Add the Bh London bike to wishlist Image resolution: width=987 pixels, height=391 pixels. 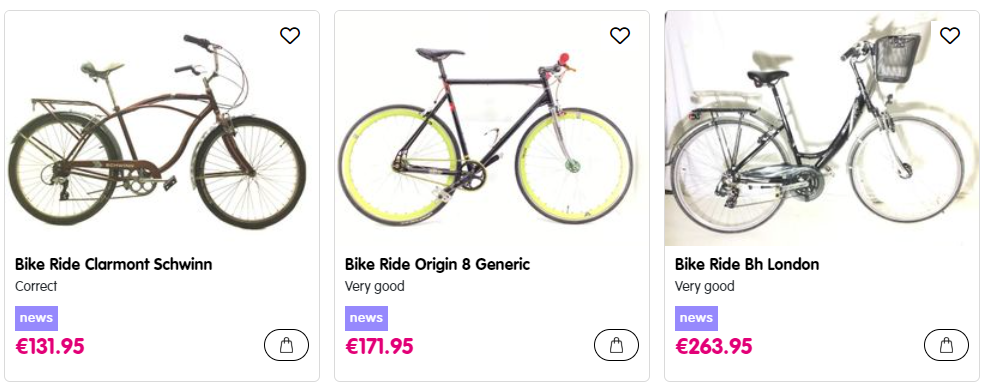pyautogui.click(x=950, y=36)
